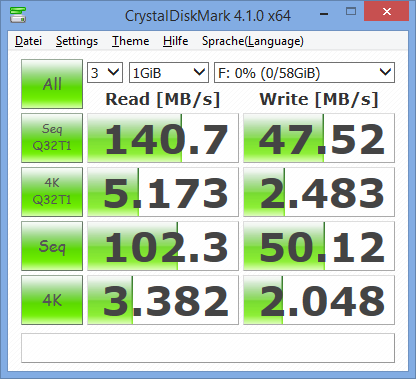Image resolution: width=416 pixels, height=379 pixels.
Task: Run the Seq benchmark button
Action: click(52, 246)
